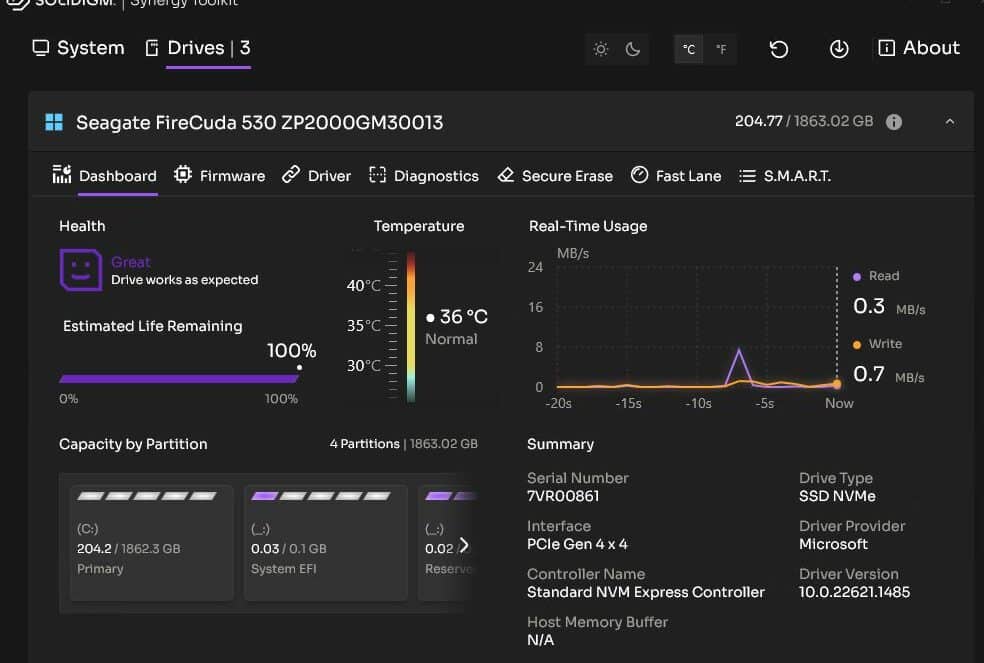Select Celsius temperature unit
This screenshot has height=663, width=984.
coord(689,49)
